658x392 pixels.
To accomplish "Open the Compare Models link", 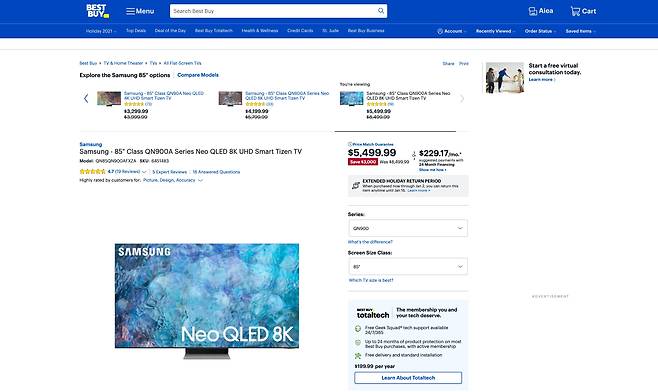I will pyautogui.click(x=198, y=75).
